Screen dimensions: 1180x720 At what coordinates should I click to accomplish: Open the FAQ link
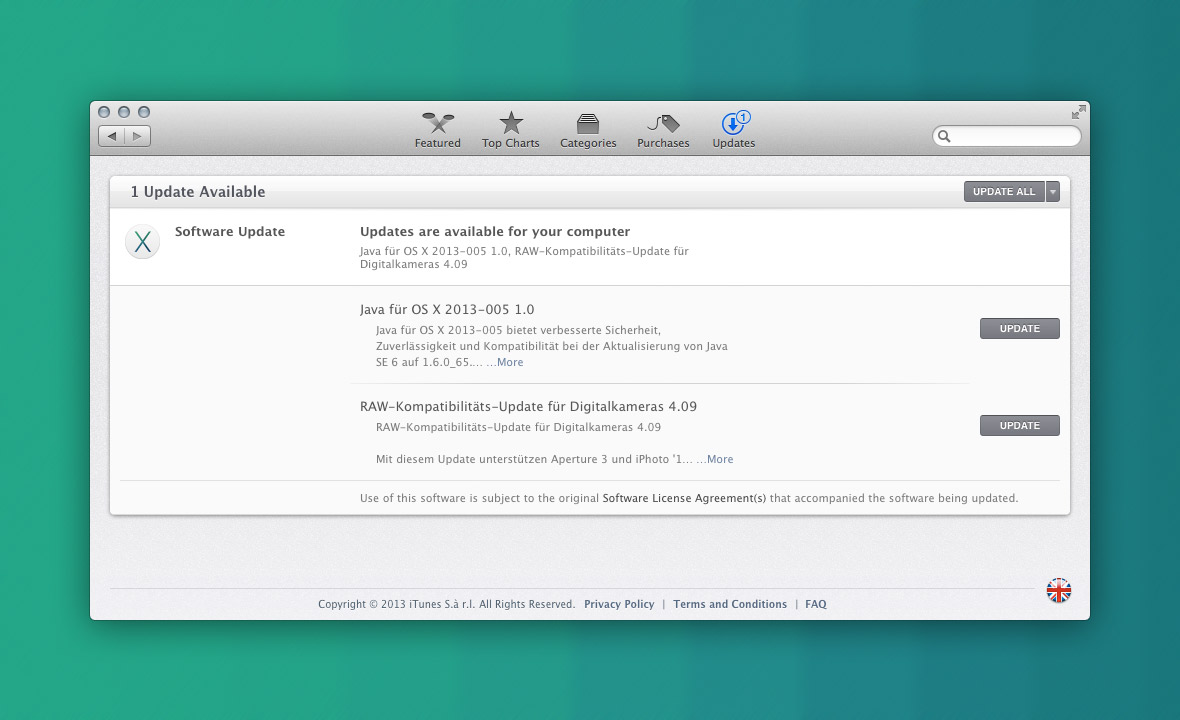(816, 604)
